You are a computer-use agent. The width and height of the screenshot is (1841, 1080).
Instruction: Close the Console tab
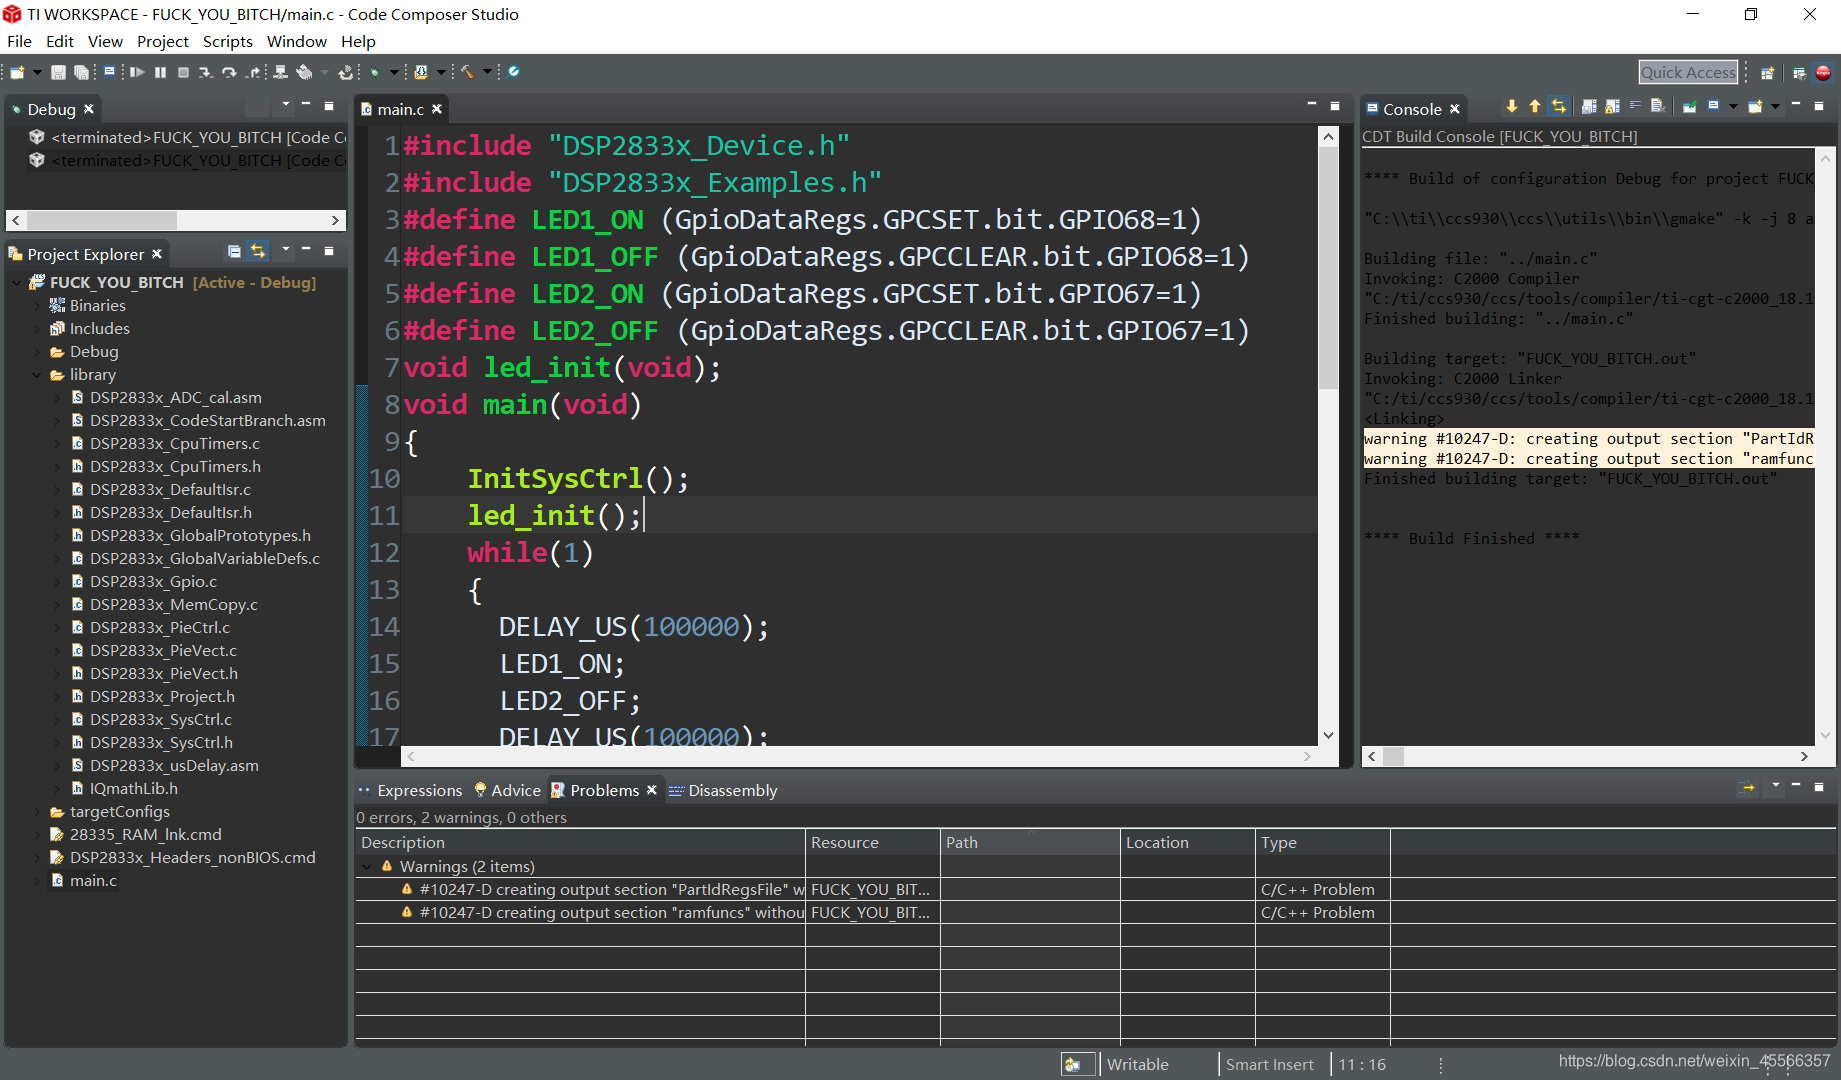pyautogui.click(x=1455, y=109)
